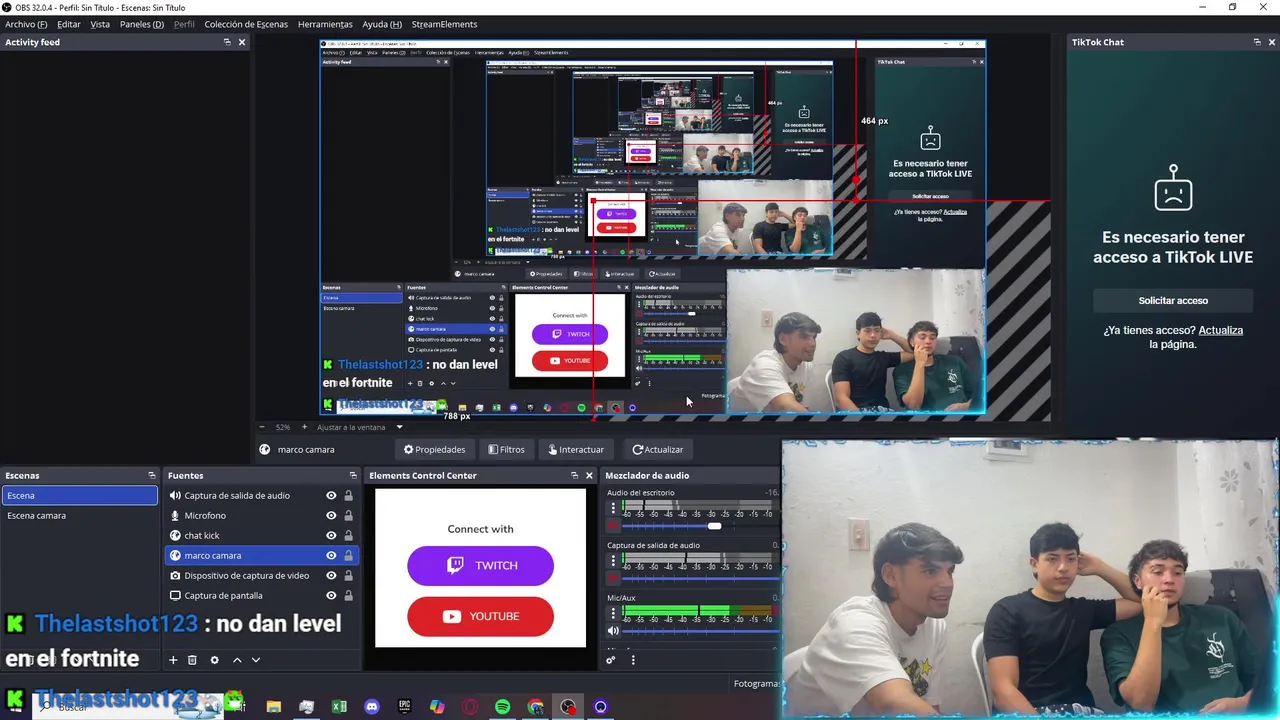Click Solicitar acceso in TikTok Chat
Viewport: 1280px width, 720px height.
(1173, 300)
